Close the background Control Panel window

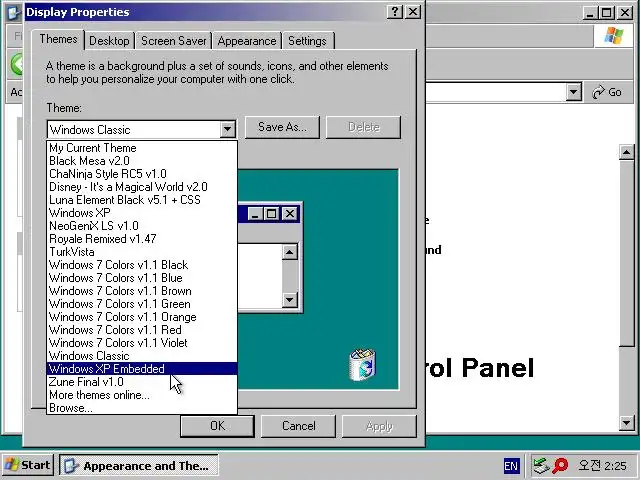pos(625,13)
